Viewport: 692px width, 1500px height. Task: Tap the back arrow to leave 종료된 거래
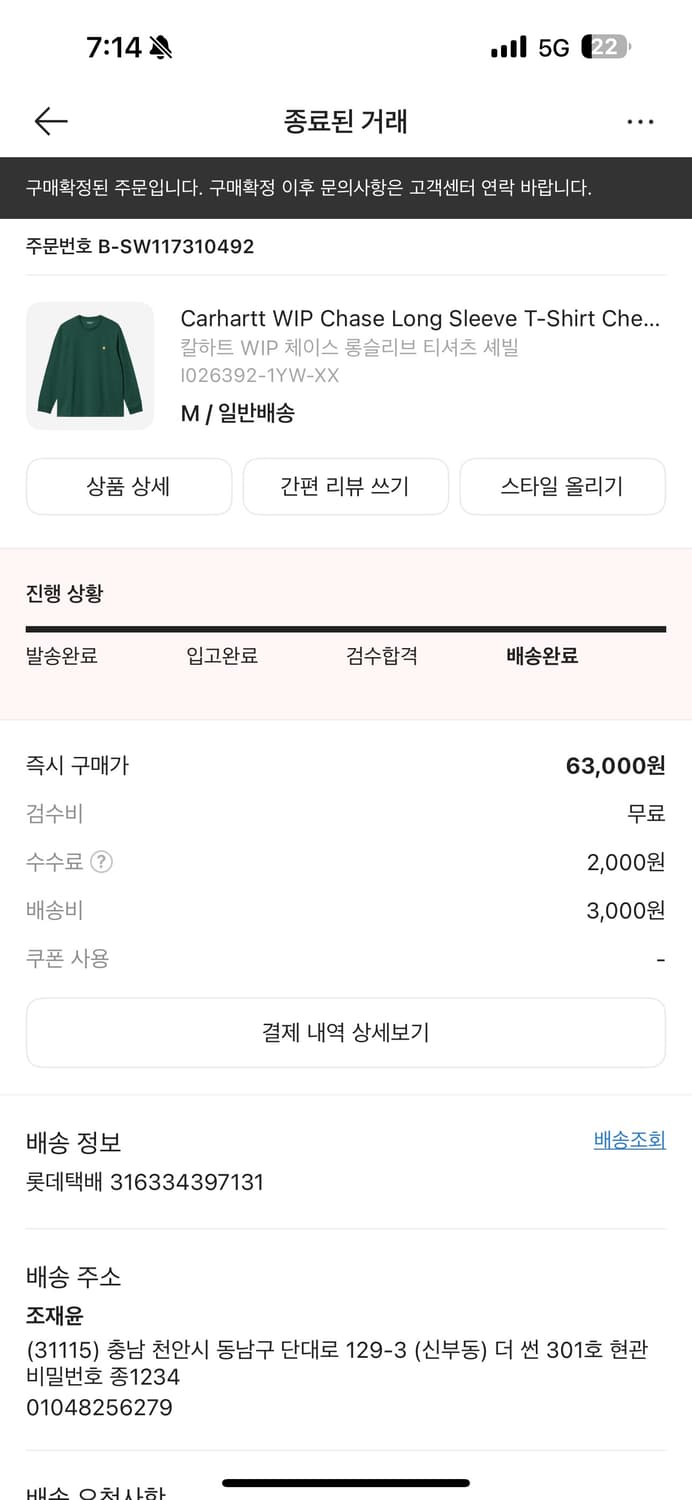click(x=50, y=120)
